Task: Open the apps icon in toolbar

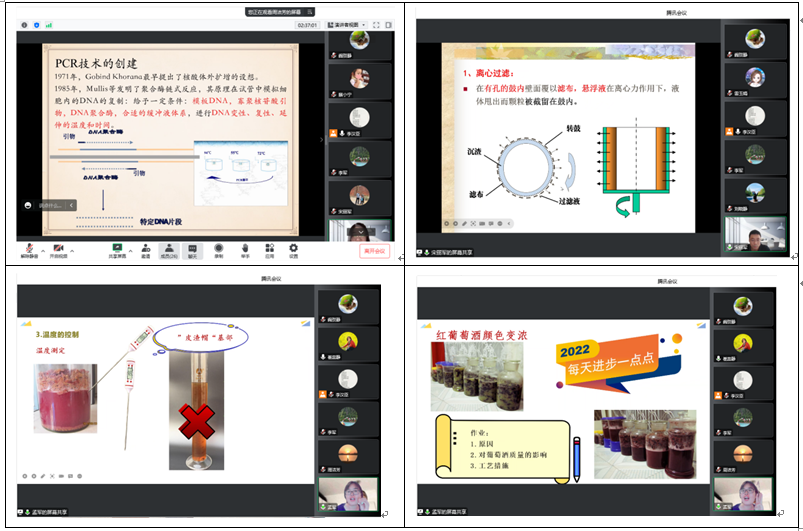Action: [269, 248]
